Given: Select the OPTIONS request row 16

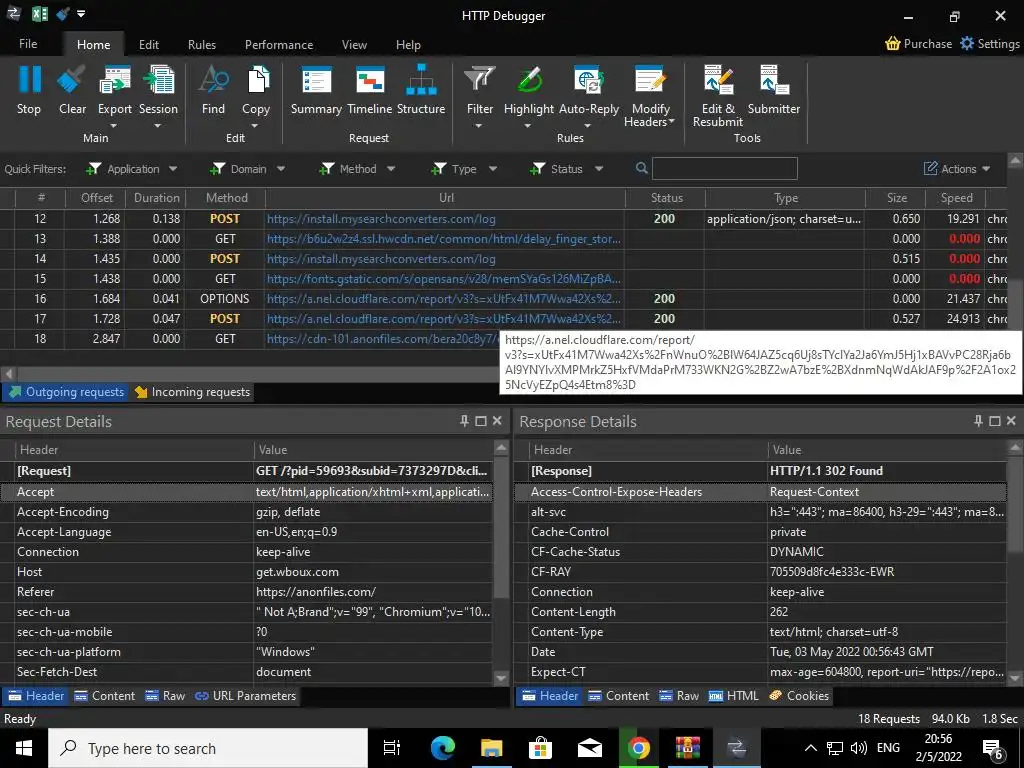Looking at the screenshot, I should [x=503, y=299].
